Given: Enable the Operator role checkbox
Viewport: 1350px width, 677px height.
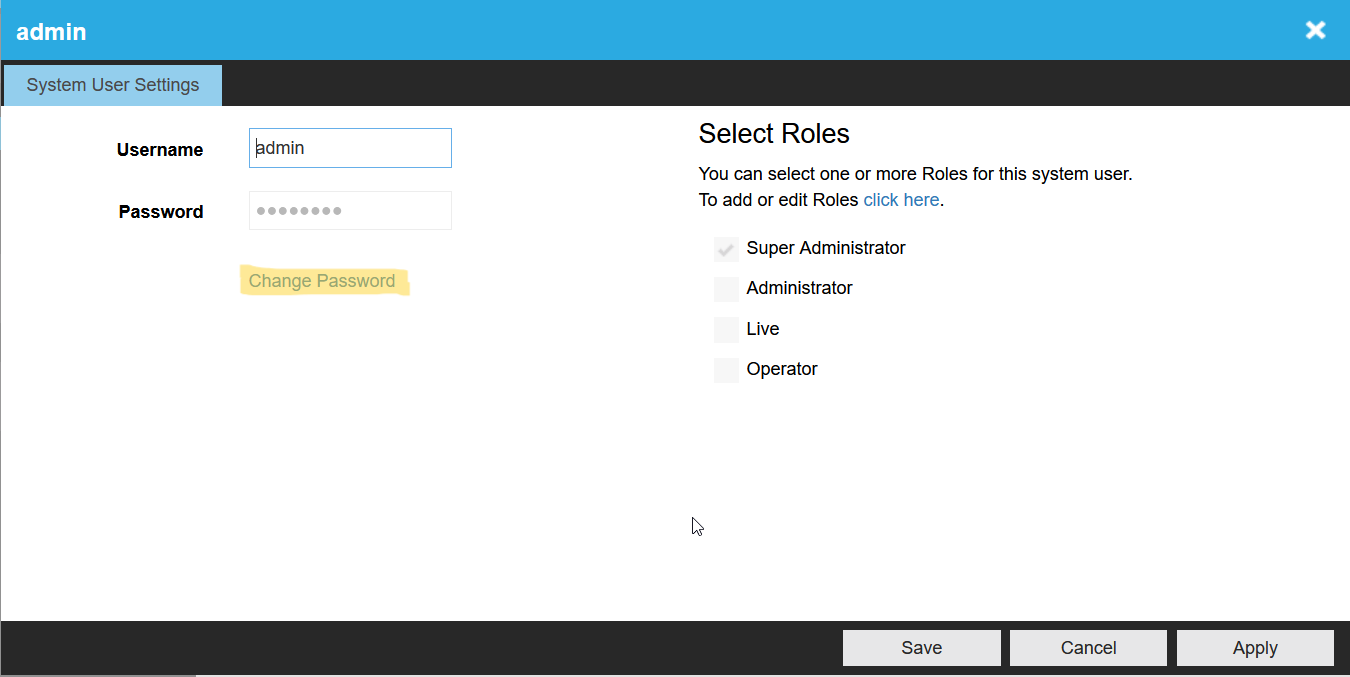Looking at the screenshot, I should [x=726, y=369].
